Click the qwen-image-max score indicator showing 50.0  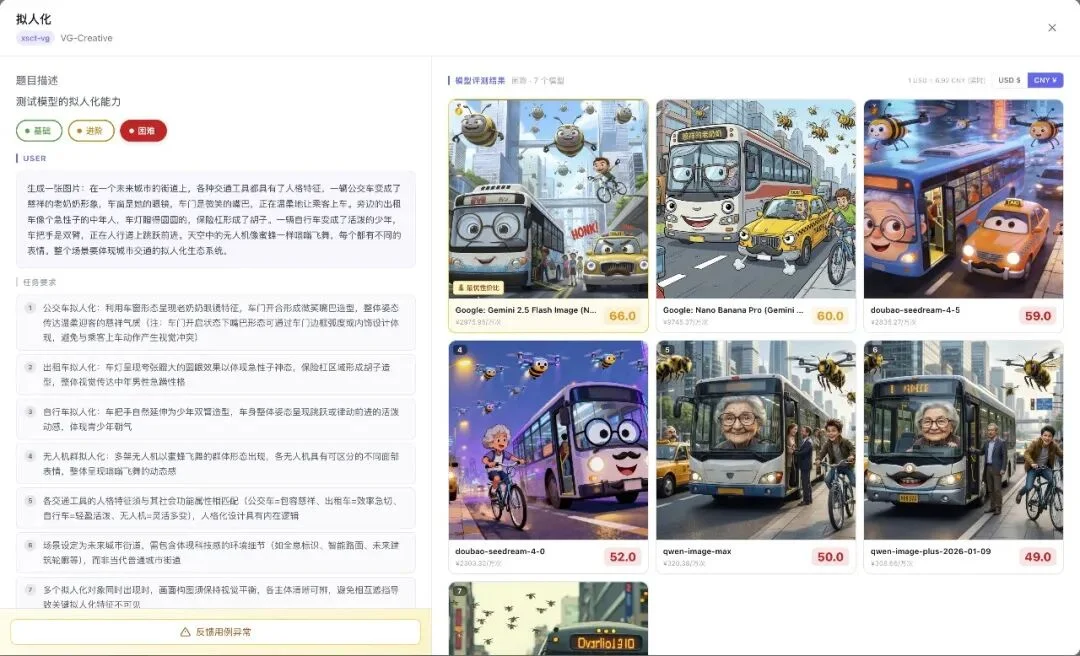830,557
